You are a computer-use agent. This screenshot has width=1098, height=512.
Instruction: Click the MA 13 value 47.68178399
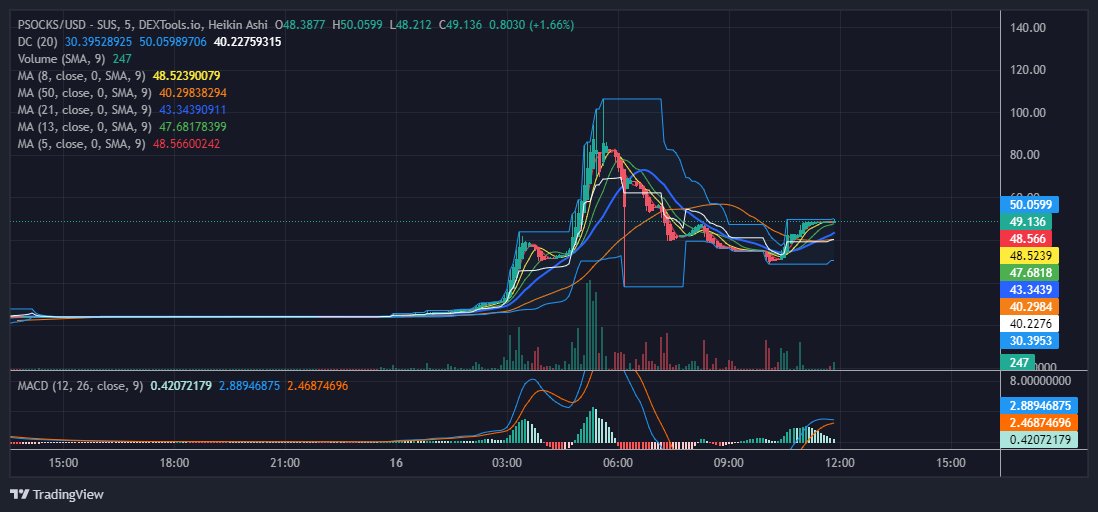click(191, 127)
